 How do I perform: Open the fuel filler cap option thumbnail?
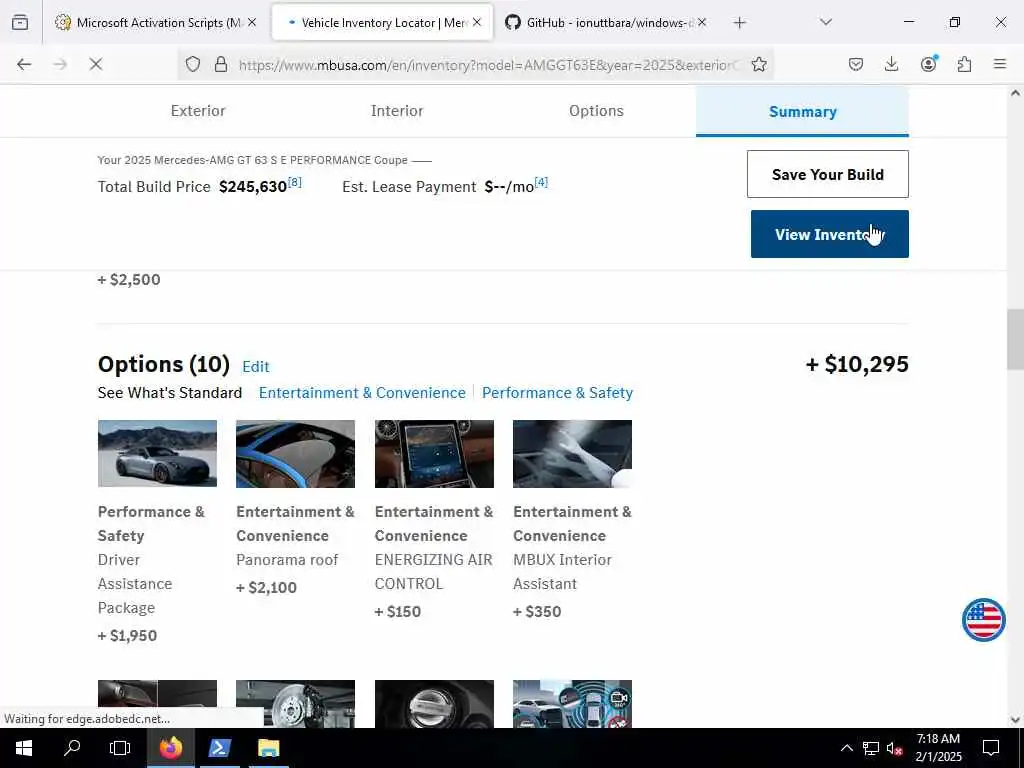[434, 704]
